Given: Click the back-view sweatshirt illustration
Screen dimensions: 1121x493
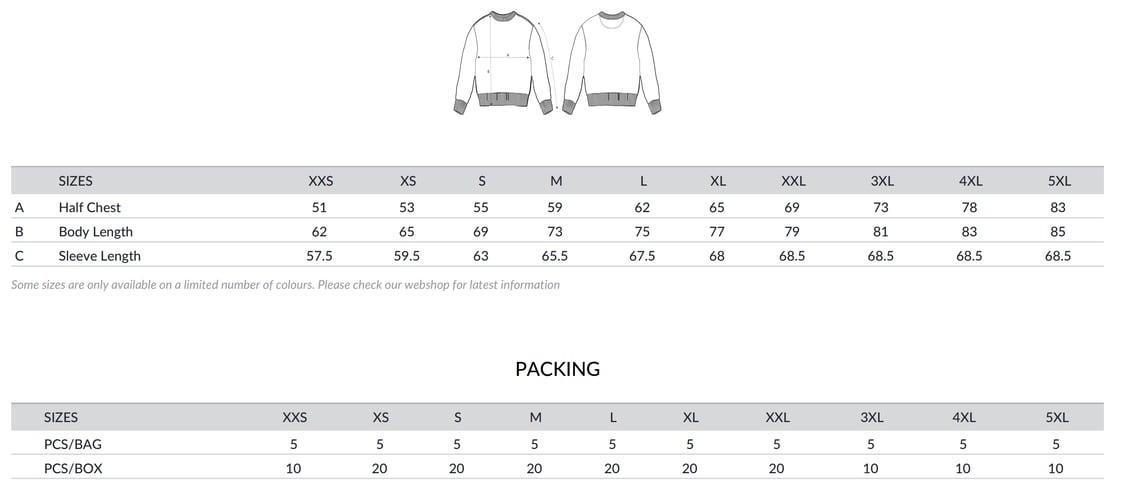Looking at the screenshot, I should pos(613,62).
